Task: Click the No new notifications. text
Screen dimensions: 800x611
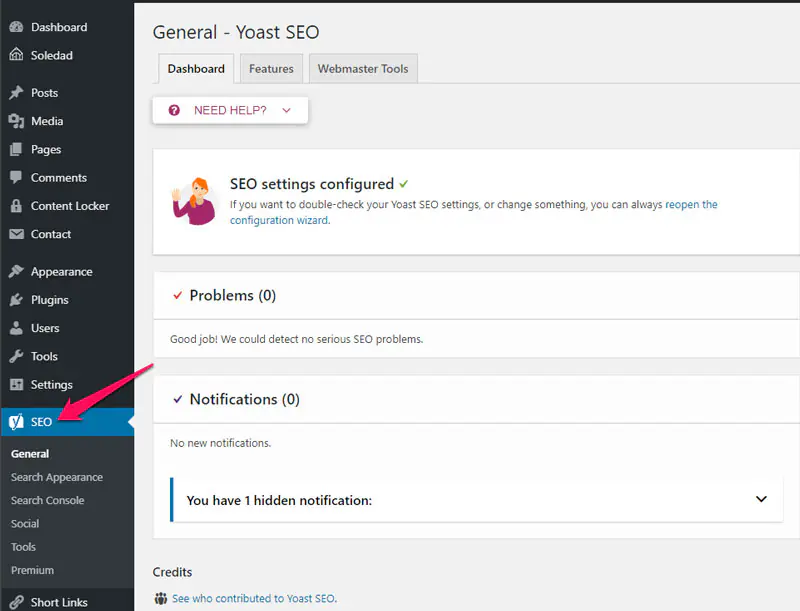Action: (220, 443)
